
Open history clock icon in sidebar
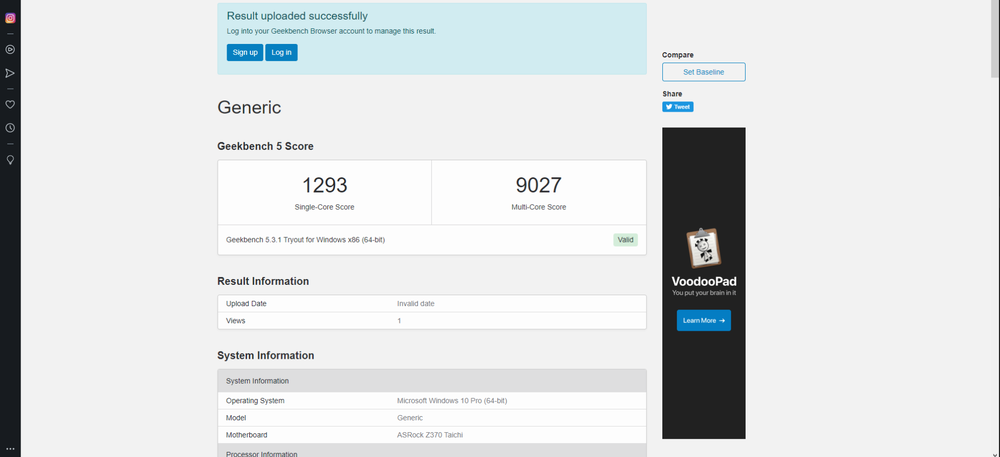click(x=10, y=128)
